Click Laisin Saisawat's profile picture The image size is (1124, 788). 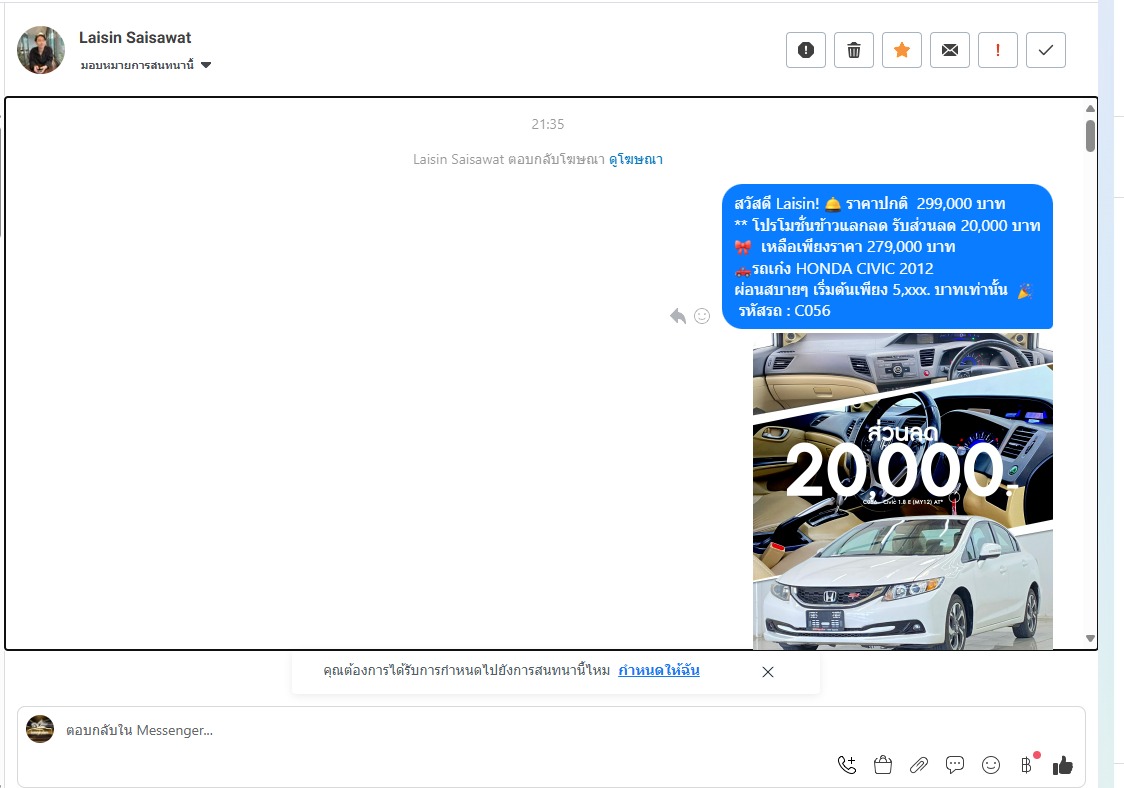41,50
